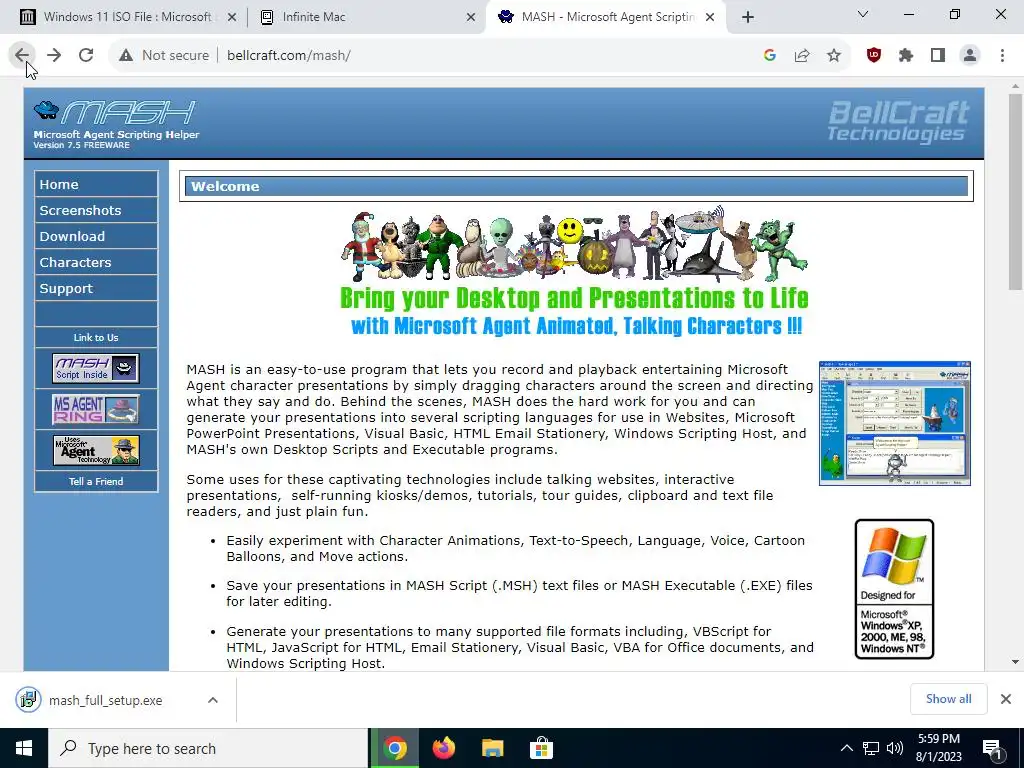The height and width of the screenshot is (768, 1024).
Task: Open the uBlock Origin extension icon
Action: [x=874, y=56]
